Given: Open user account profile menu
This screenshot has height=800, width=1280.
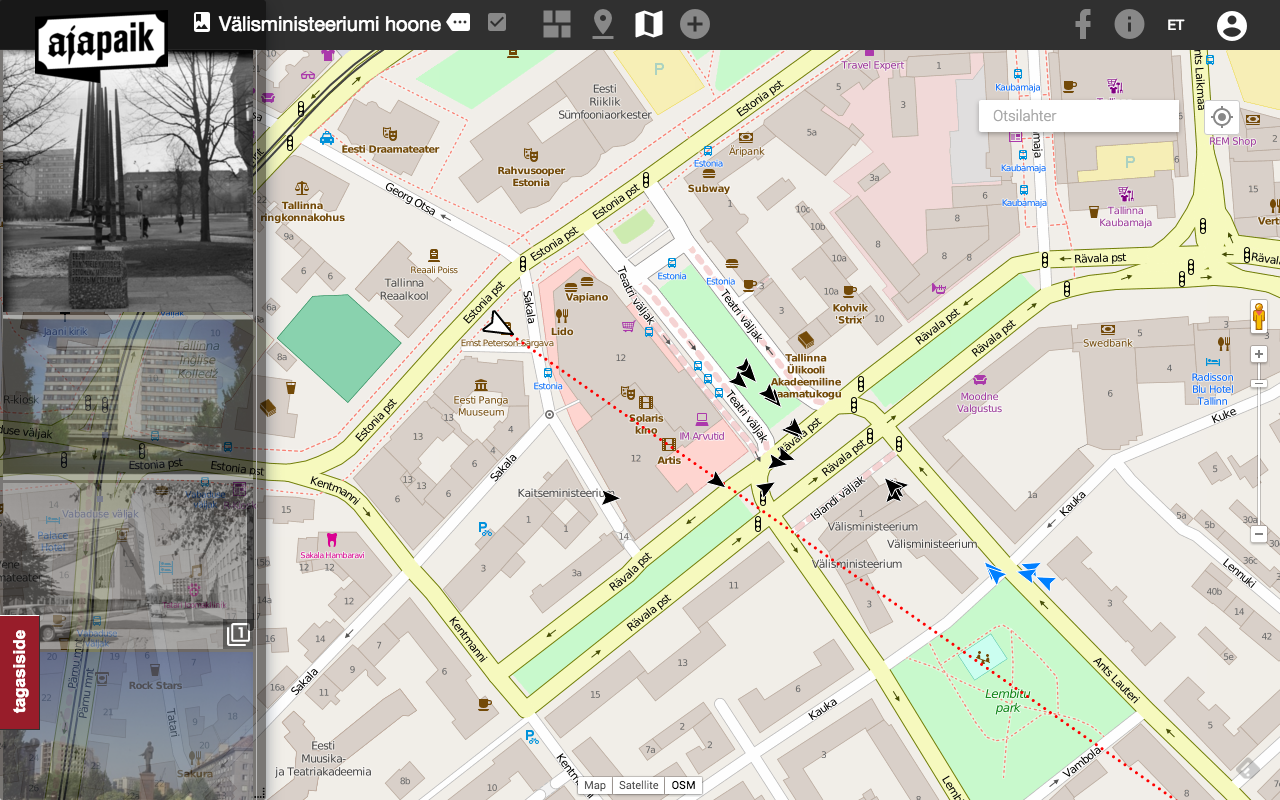Looking at the screenshot, I should 1232,25.
